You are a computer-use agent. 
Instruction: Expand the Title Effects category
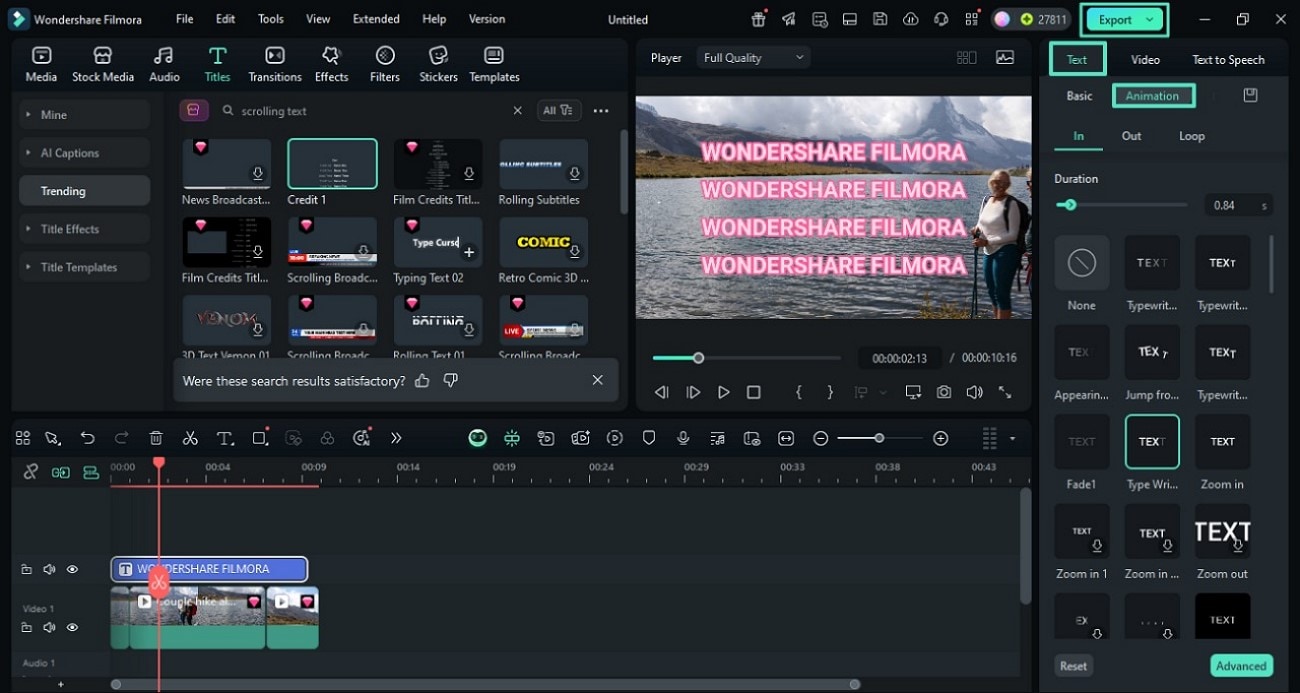pyautogui.click(x=84, y=229)
